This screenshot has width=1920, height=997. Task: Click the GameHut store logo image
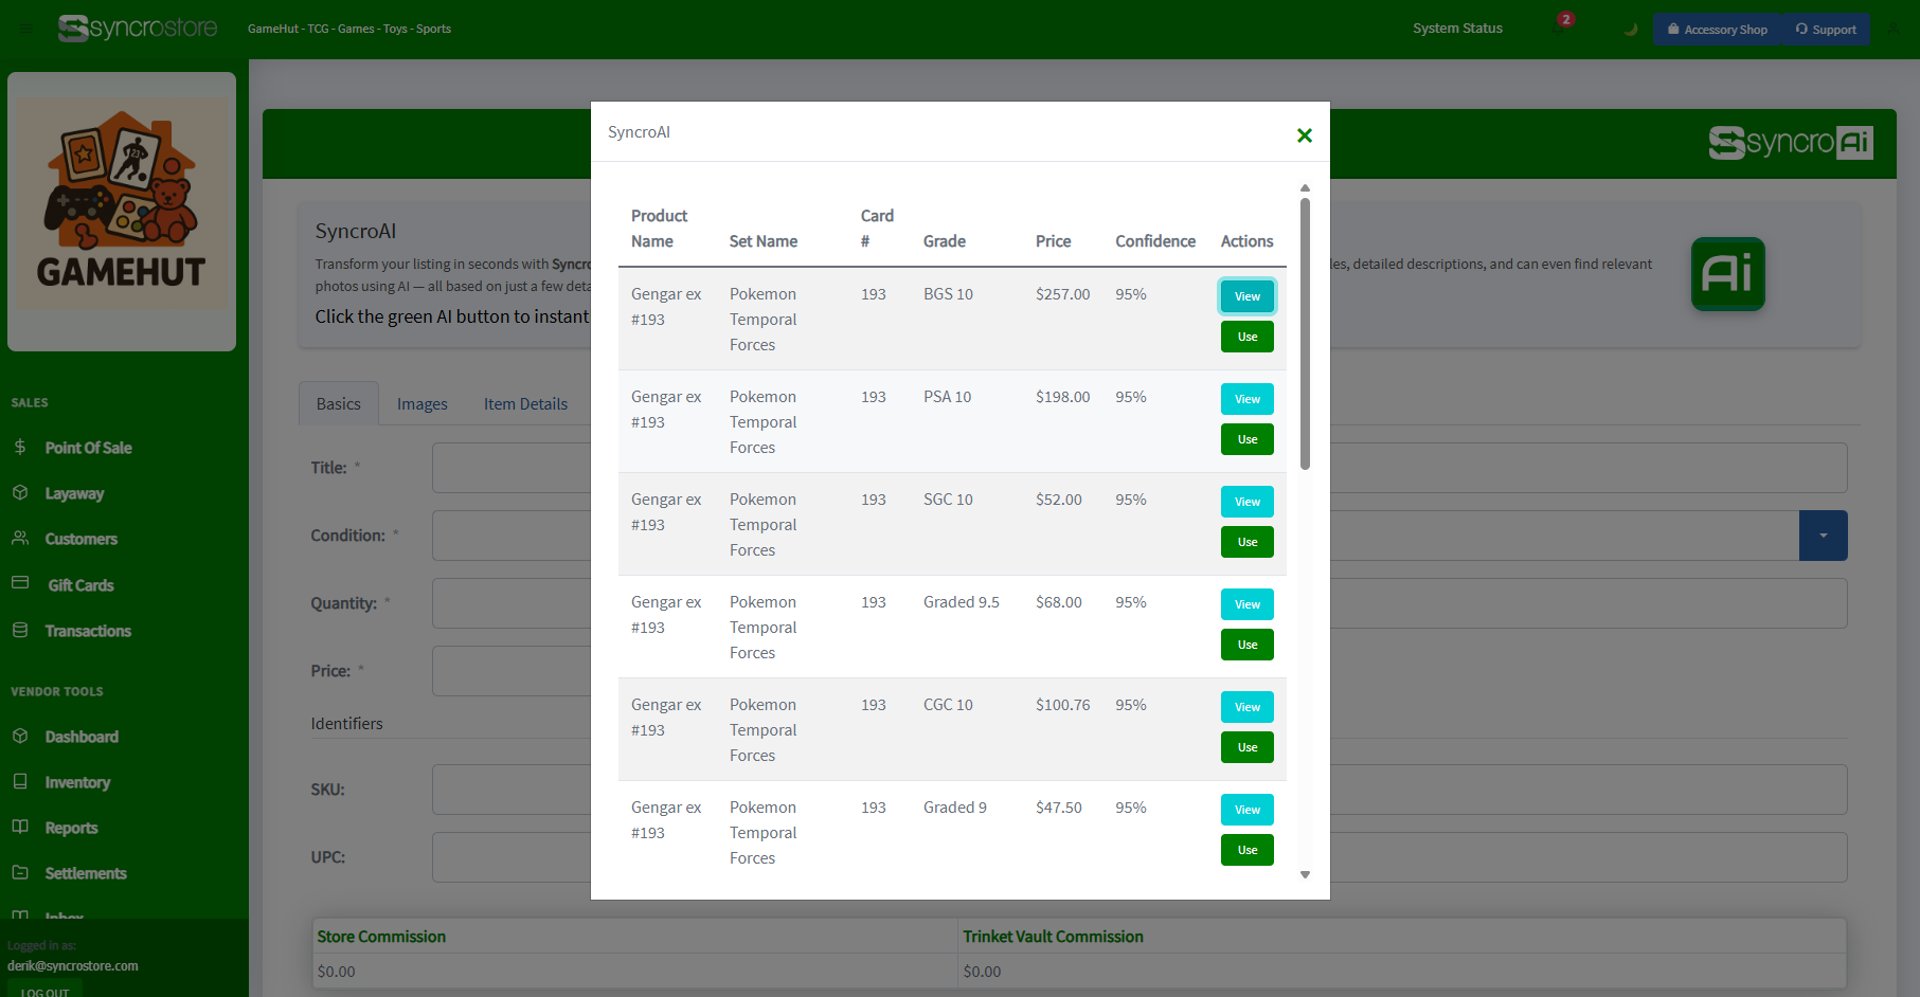click(x=122, y=211)
